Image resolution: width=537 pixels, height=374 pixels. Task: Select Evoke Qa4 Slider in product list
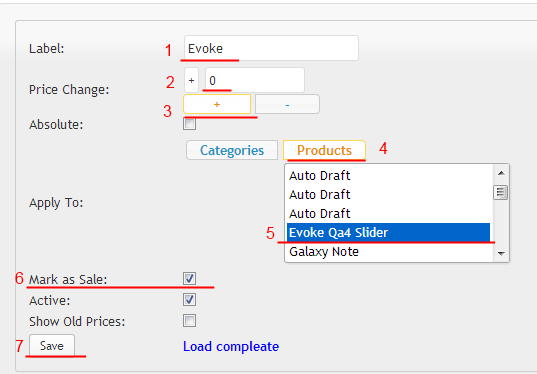point(389,233)
